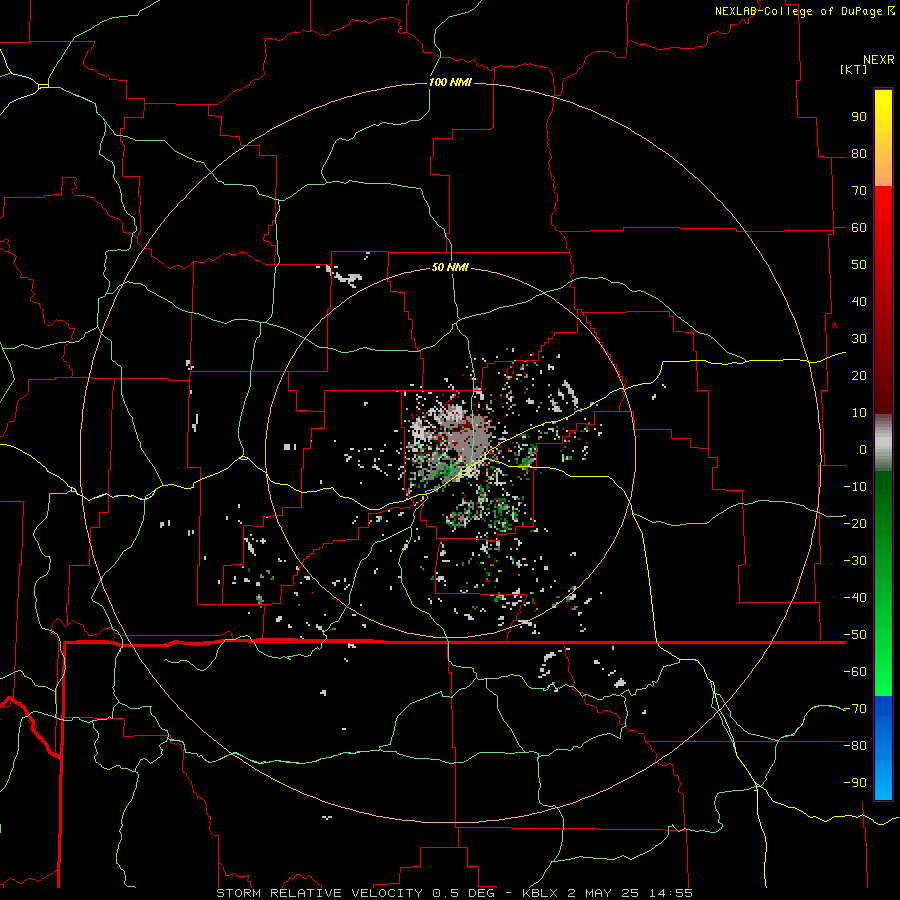The width and height of the screenshot is (900, 900).
Task: Click the positive 60 knot scale label
Action: pos(859,228)
